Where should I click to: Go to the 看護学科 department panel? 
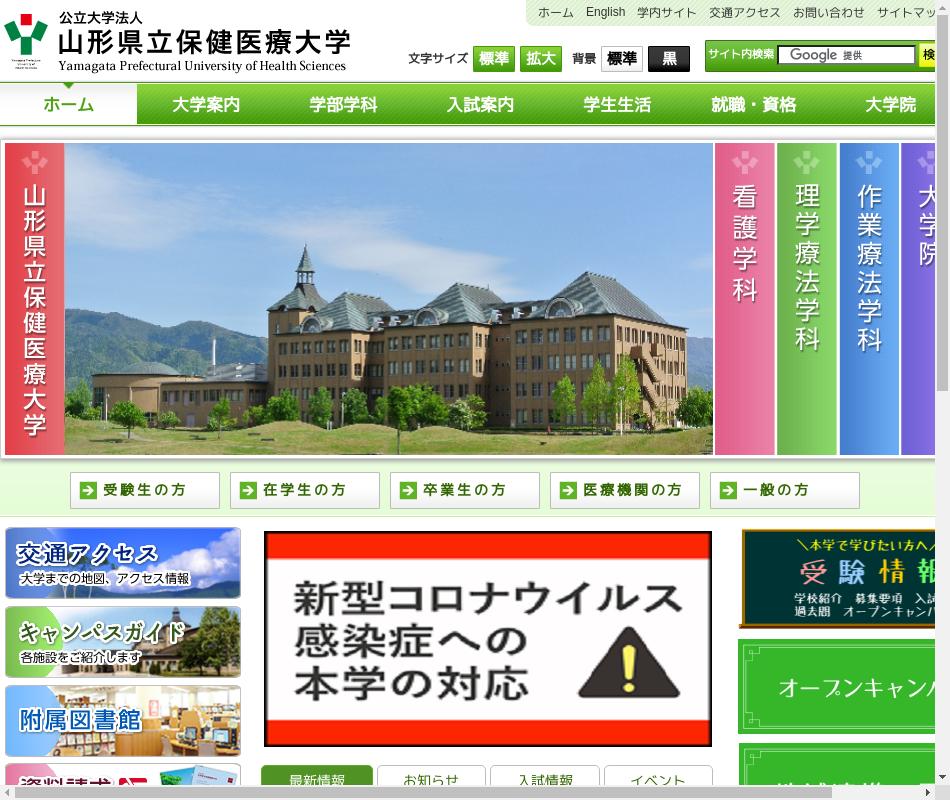click(744, 298)
